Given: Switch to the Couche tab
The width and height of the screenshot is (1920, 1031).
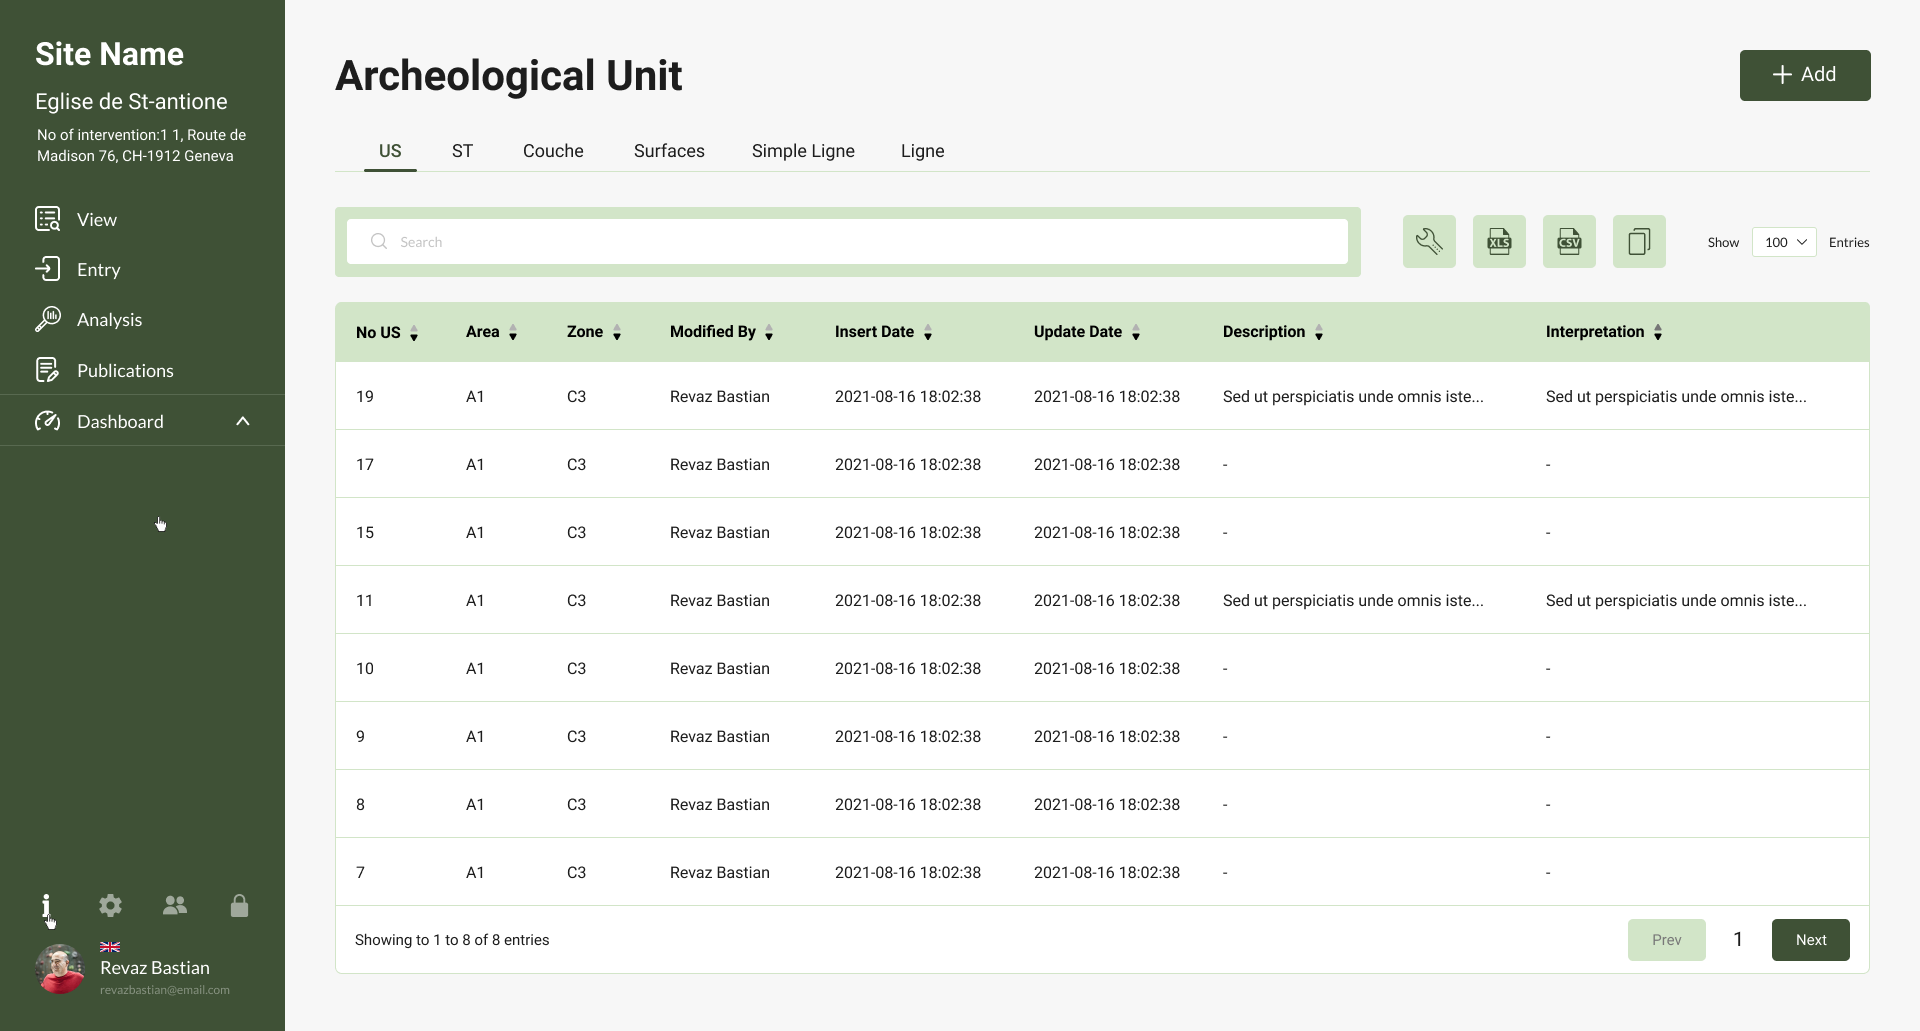Looking at the screenshot, I should [x=553, y=151].
